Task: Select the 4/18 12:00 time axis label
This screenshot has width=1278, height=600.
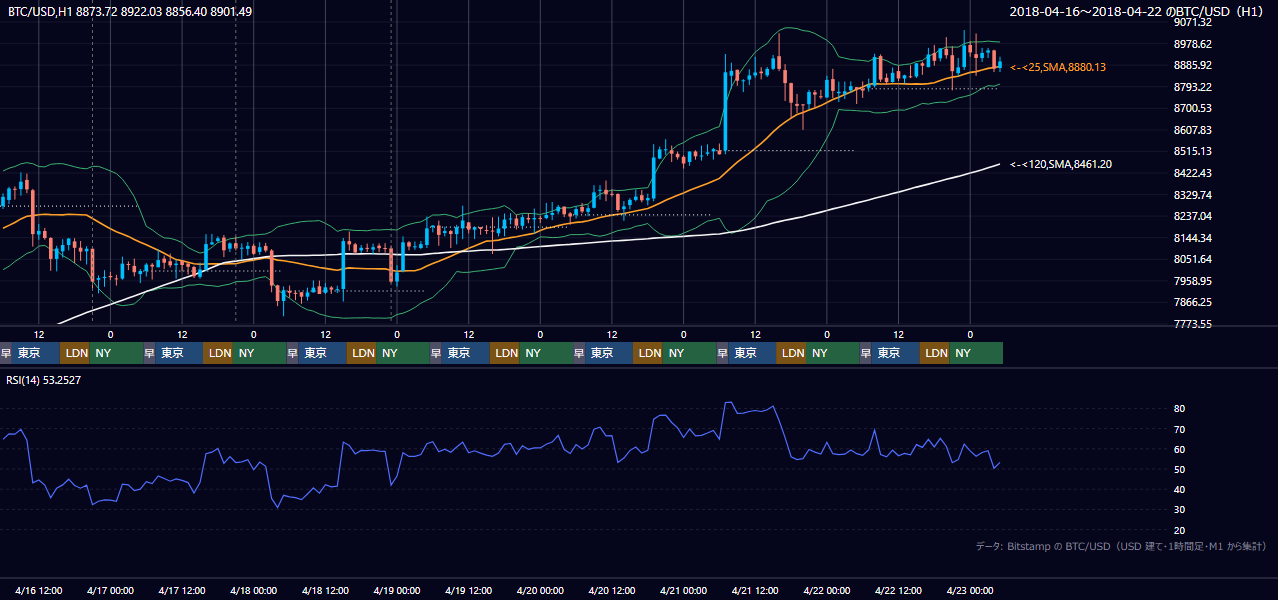Action: pos(325,590)
